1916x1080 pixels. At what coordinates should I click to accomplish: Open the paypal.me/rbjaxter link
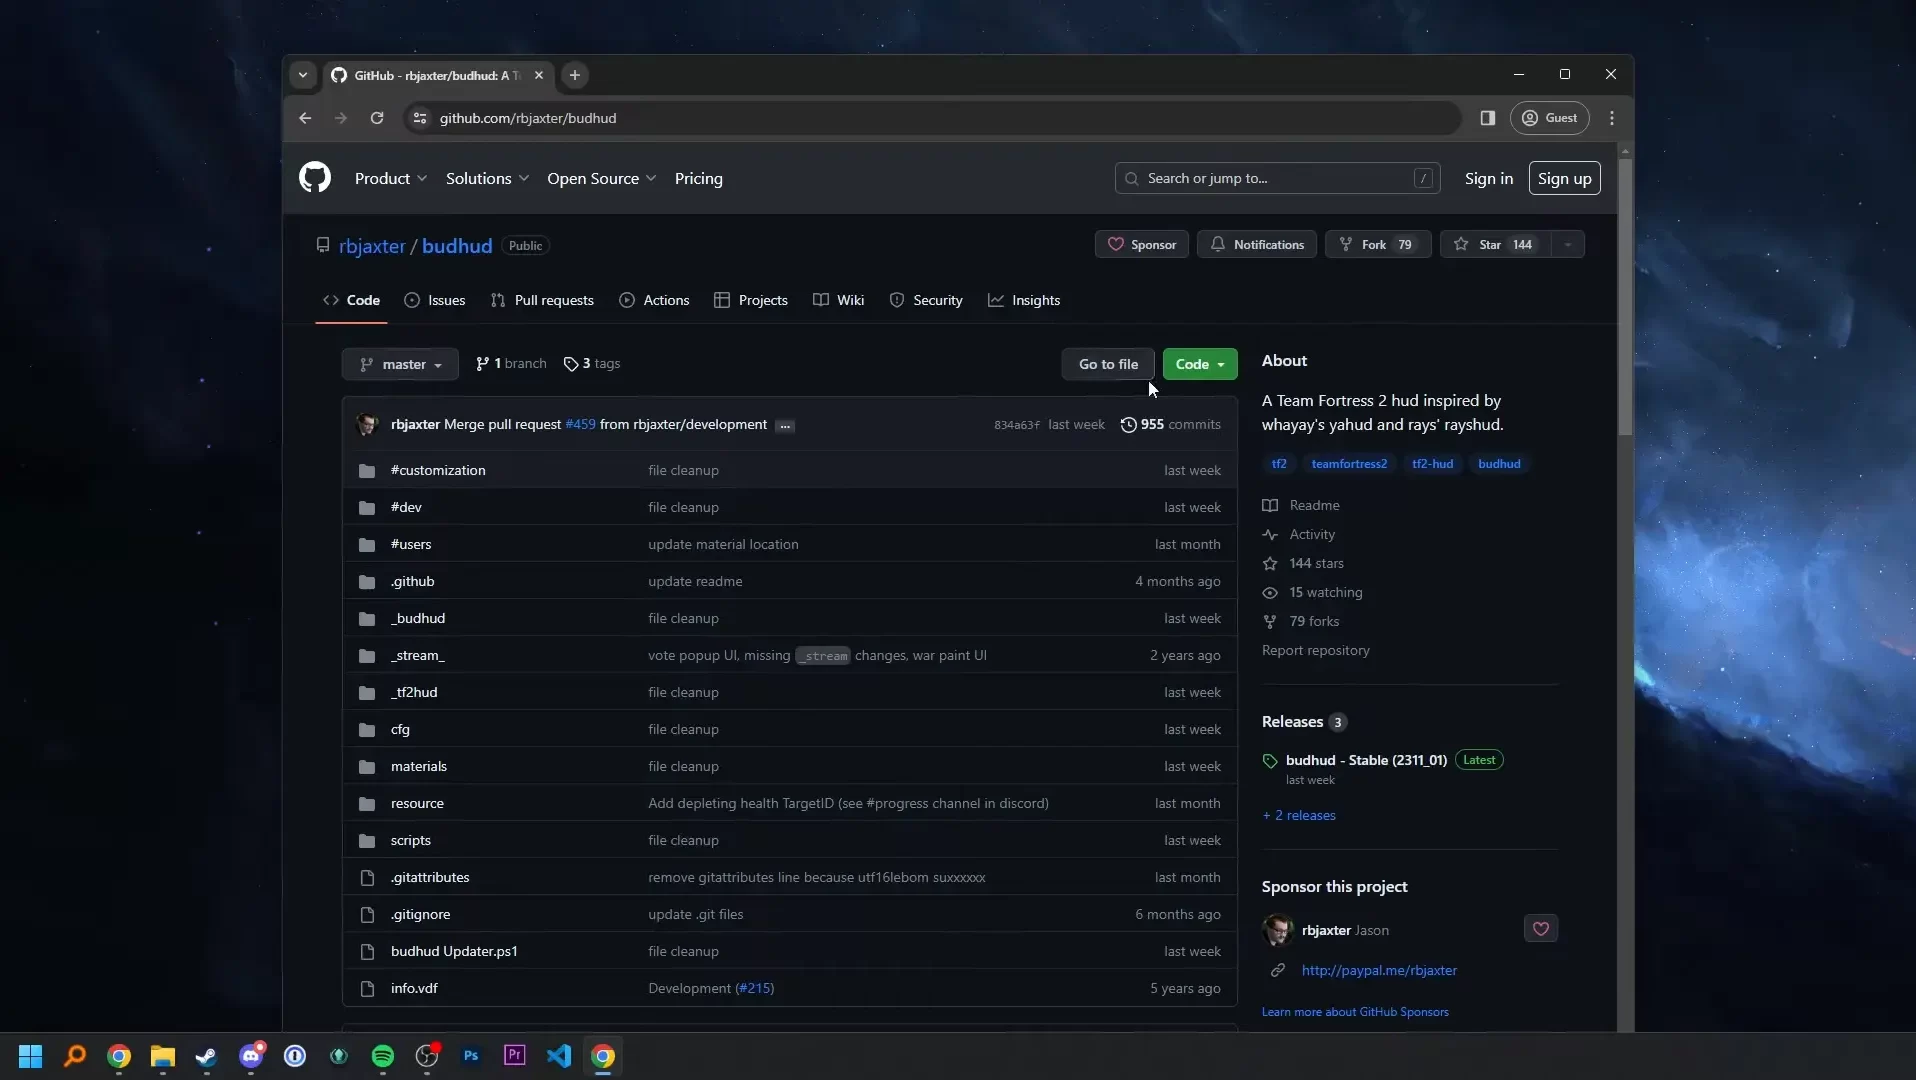1379,970
